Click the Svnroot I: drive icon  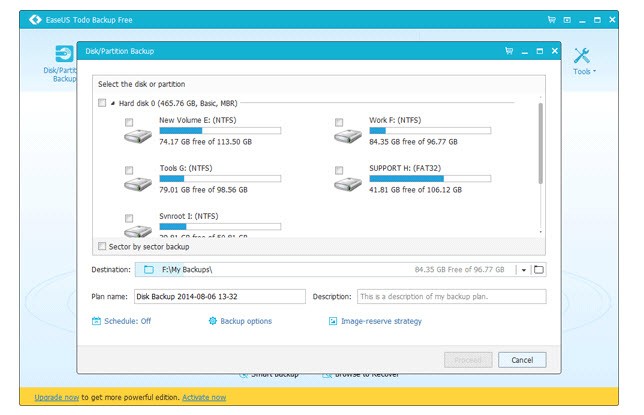point(138,231)
